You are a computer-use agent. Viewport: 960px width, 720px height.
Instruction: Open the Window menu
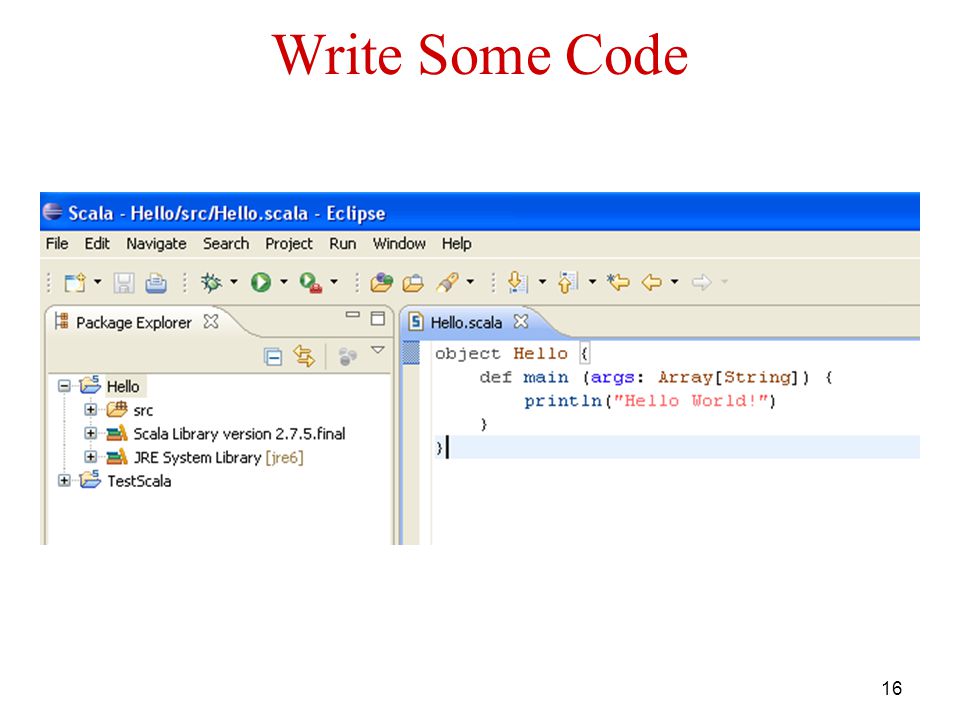click(399, 244)
